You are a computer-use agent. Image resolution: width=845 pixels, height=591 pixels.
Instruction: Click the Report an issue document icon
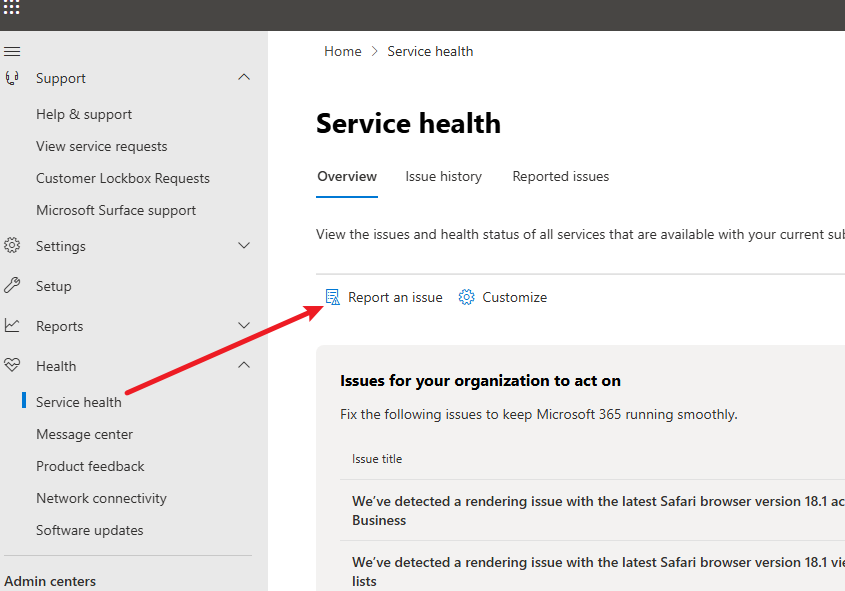[333, 297]
